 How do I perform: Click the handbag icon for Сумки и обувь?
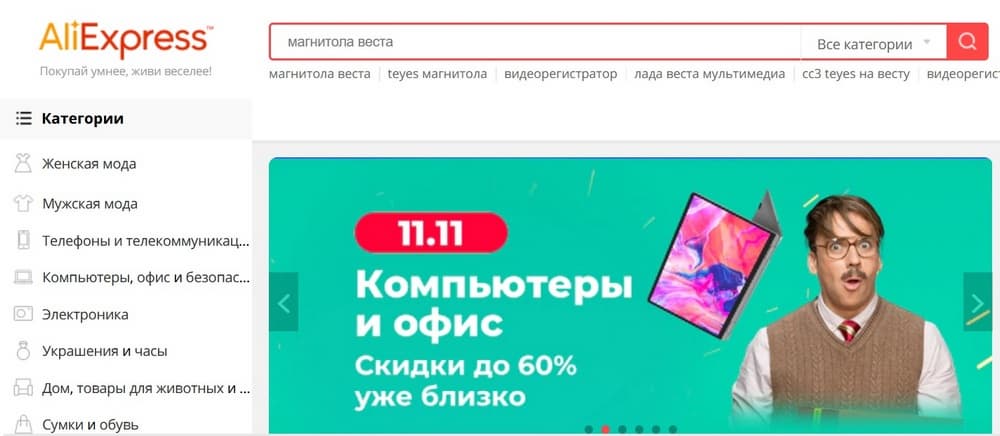(23, 424)
